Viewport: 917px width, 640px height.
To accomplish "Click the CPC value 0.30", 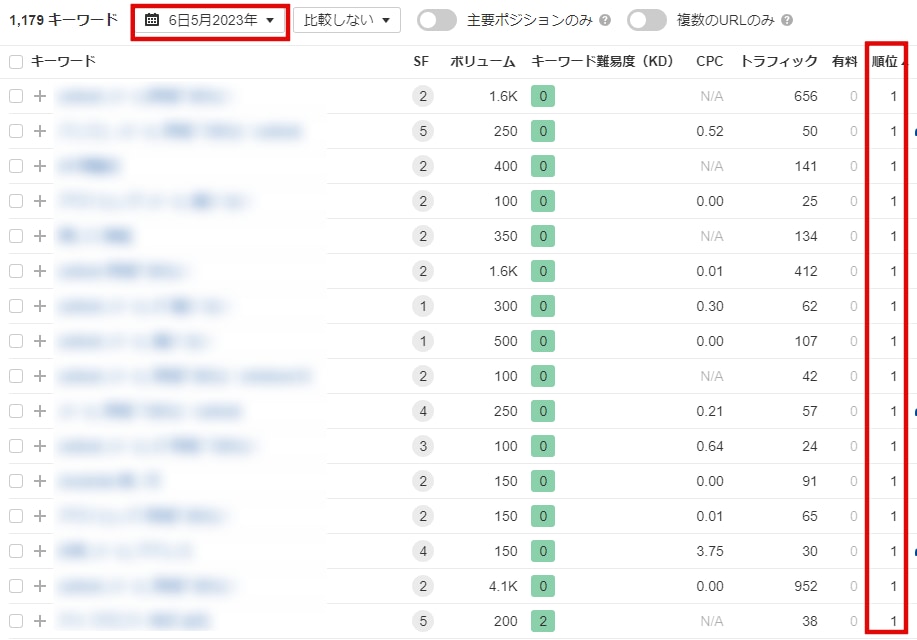I will [x=710, y=306].
